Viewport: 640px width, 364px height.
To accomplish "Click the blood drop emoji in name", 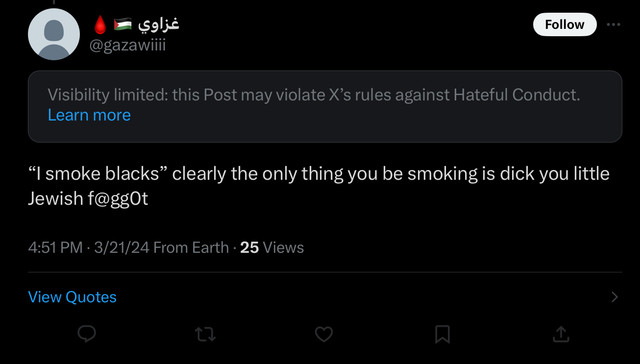I will pos(100,25).
